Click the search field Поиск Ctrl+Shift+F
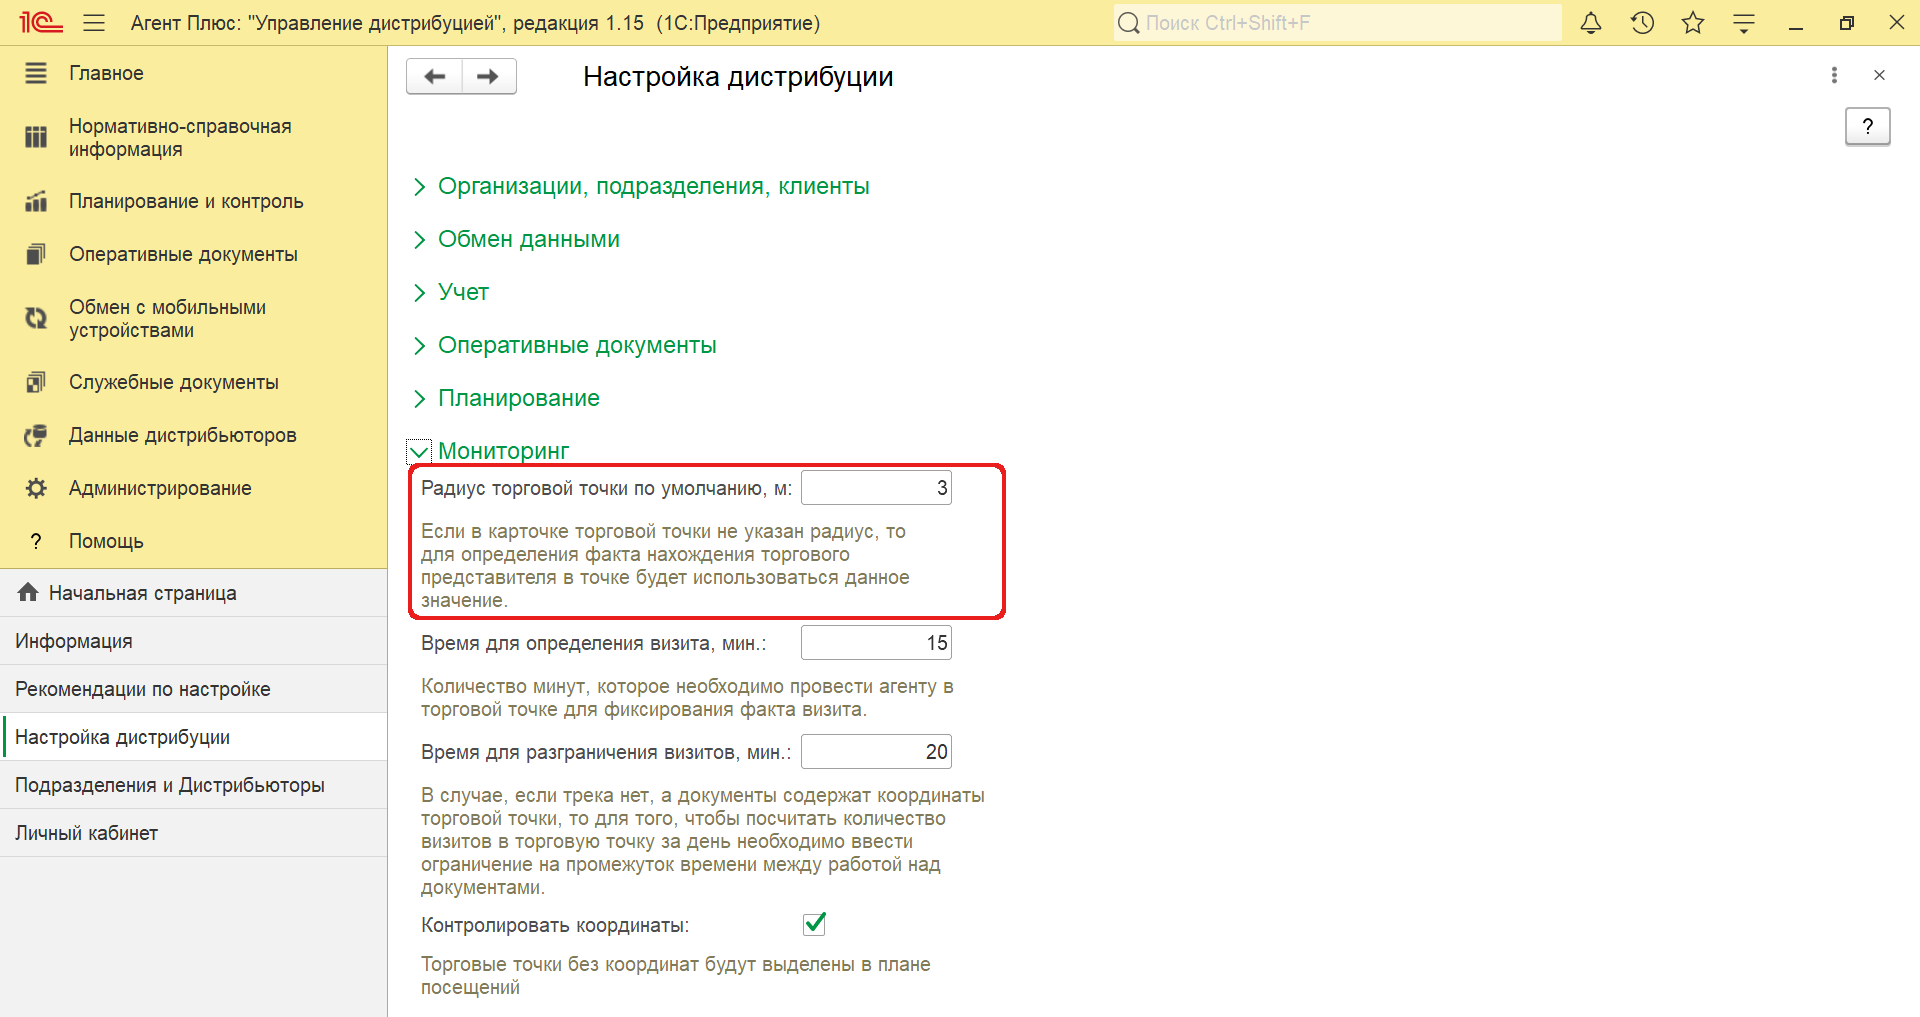This screenshot has height=1017, width=1920. (x=1338, y=23)
